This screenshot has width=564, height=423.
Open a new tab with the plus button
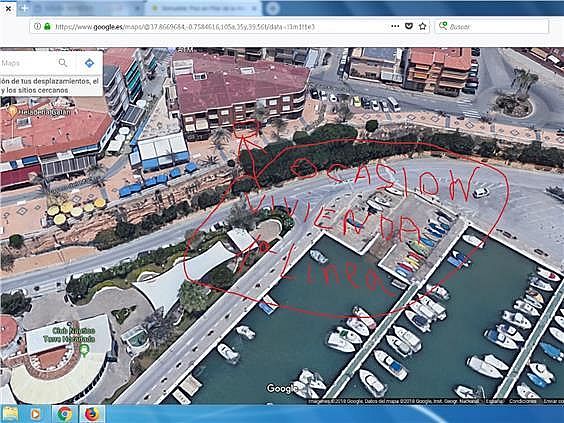coord(24,8)
